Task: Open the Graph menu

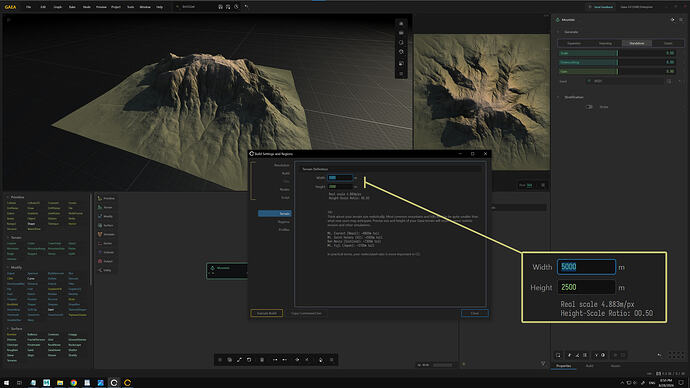Action: [58, 7]
